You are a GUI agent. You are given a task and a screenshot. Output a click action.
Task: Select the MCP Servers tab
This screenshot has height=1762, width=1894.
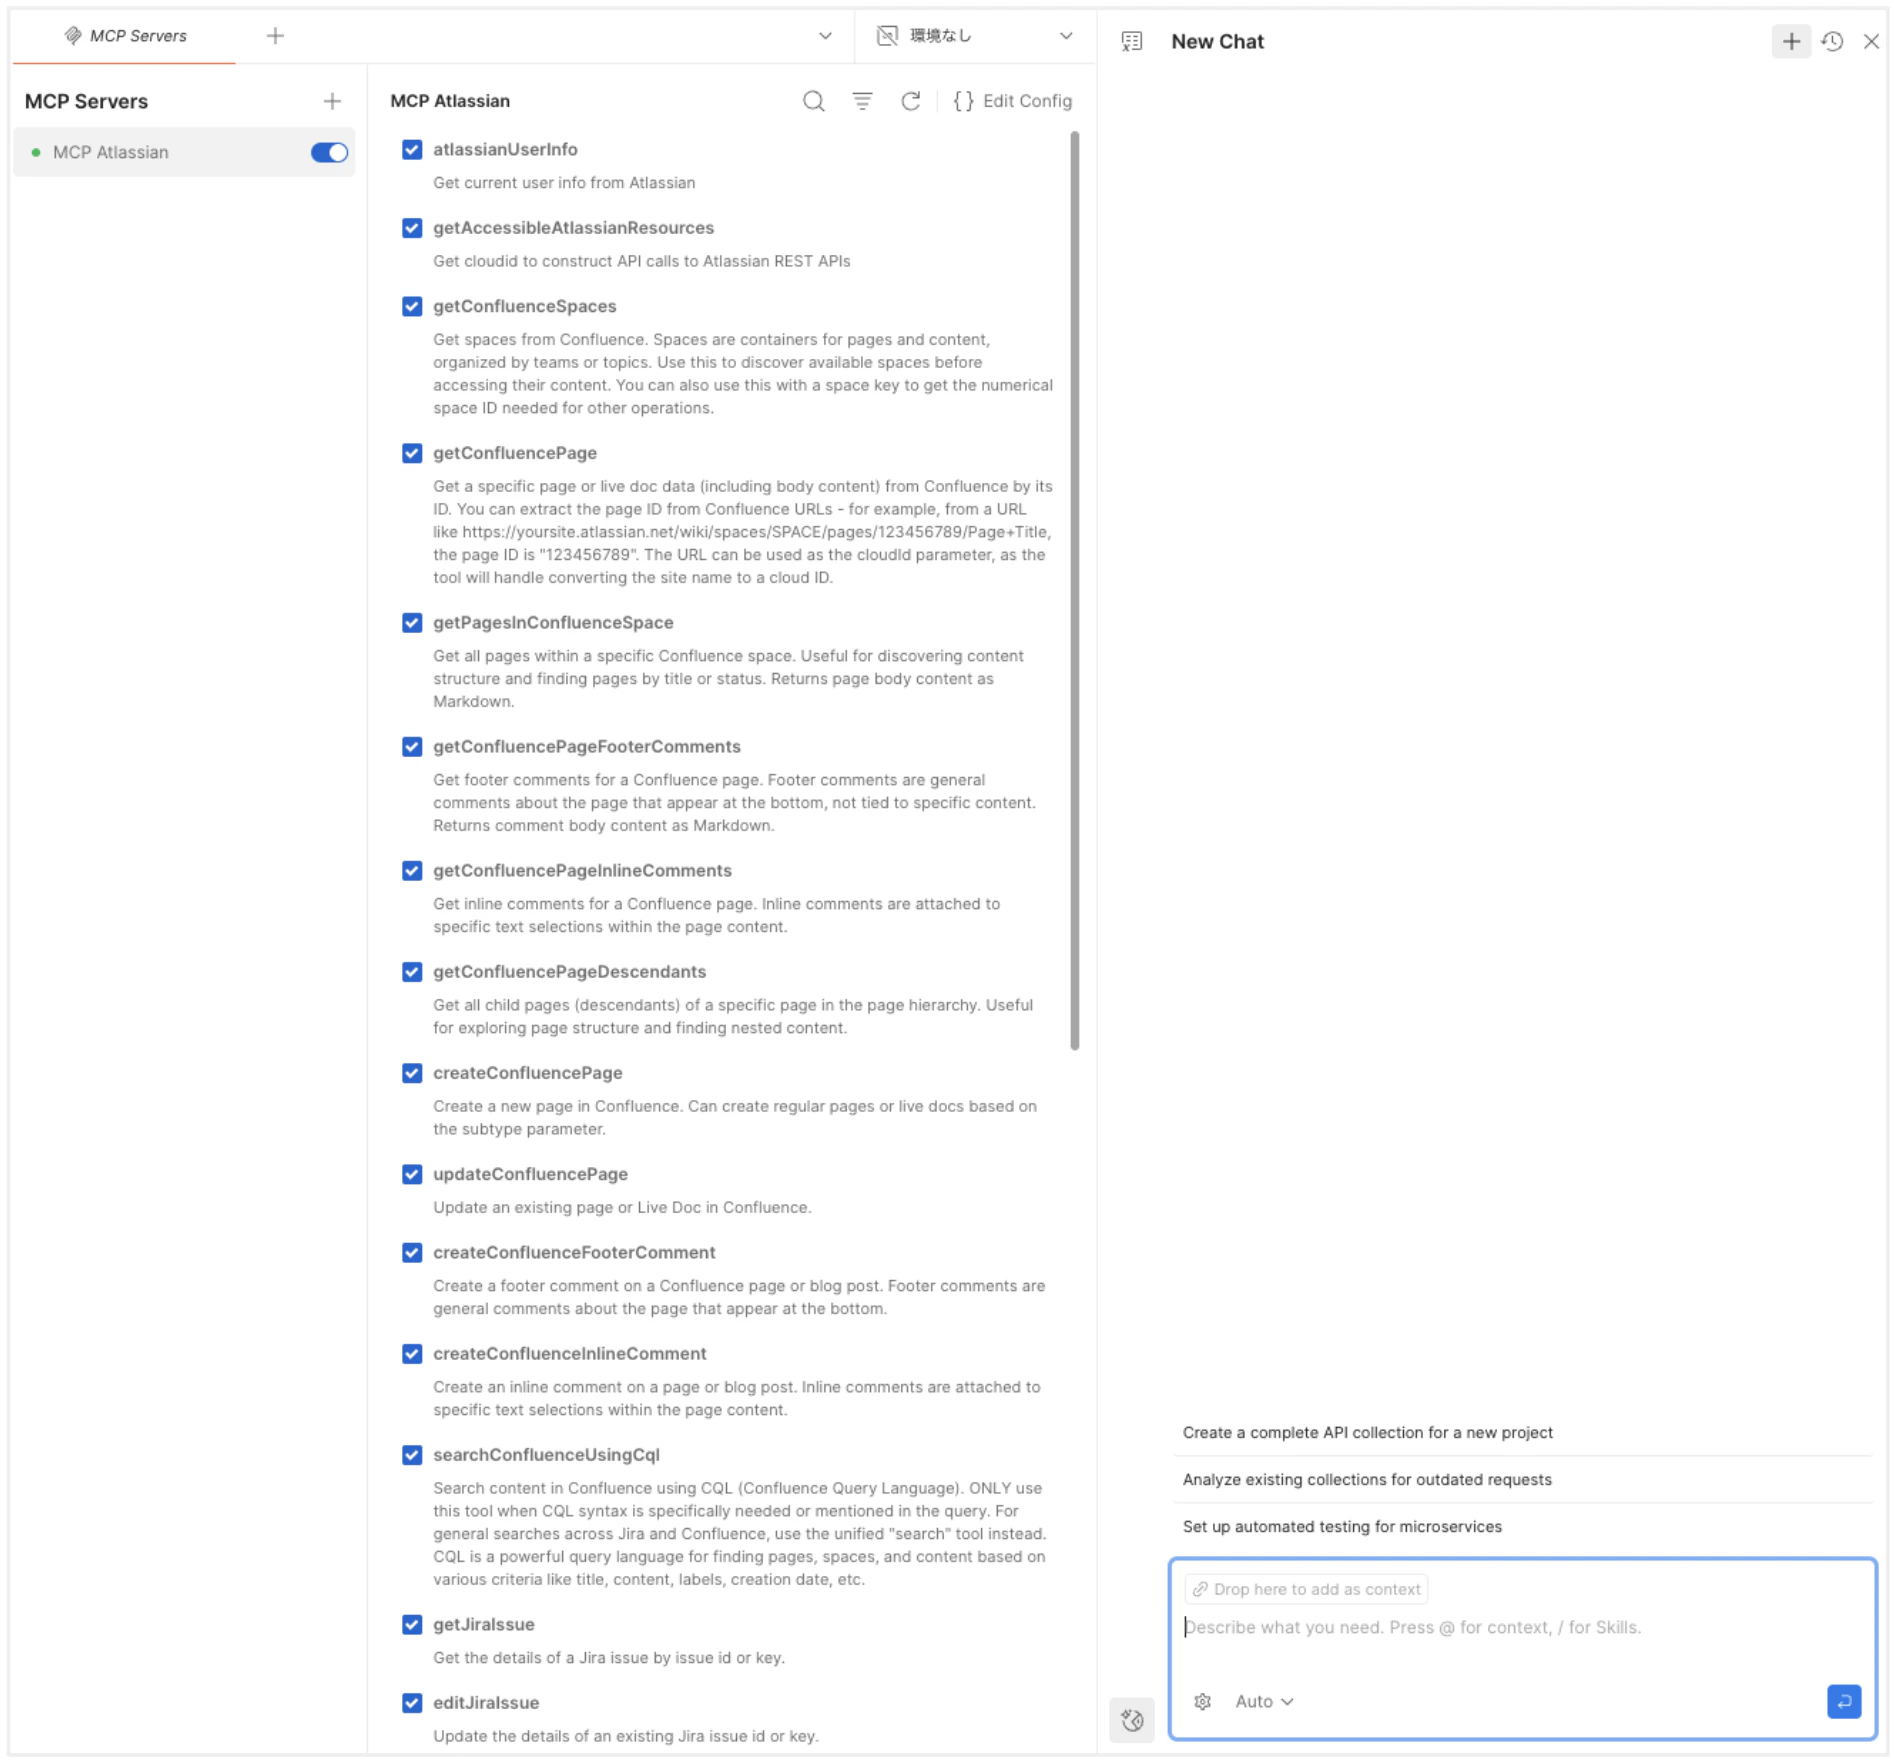[x=126, y=35]
